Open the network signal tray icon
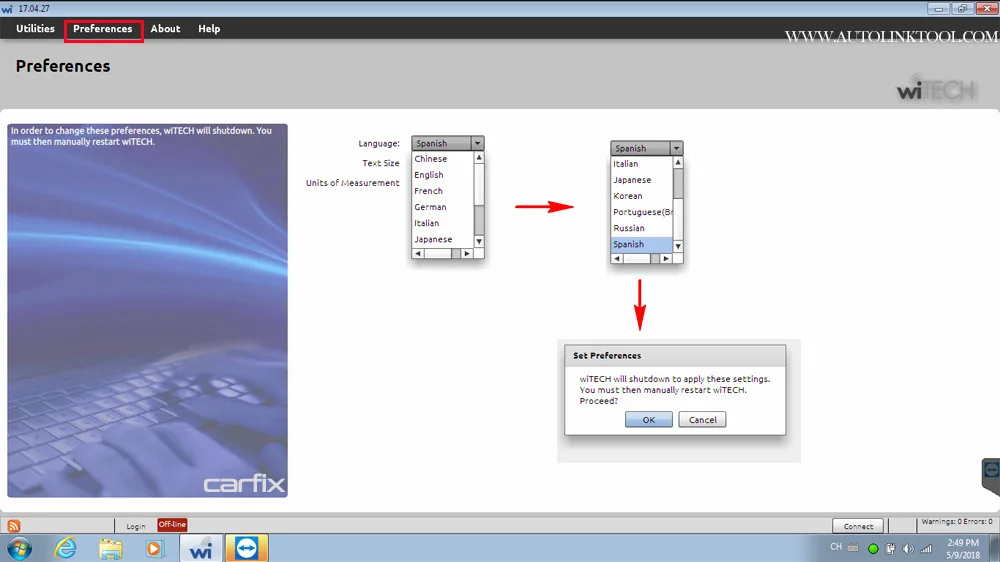Viewport: 1000px width, 562px height. click(x=927, y=549)
